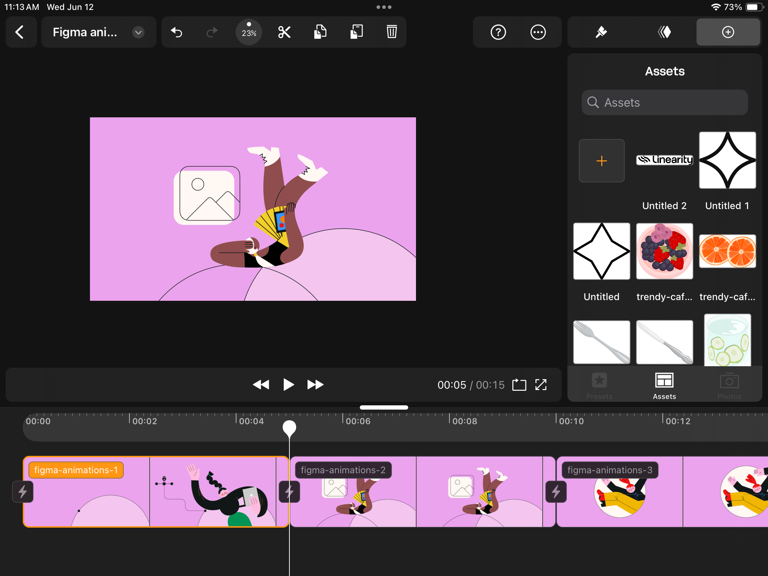This screenshot has width=768, height=576.
Task: Go back with the left chevron
Action: [x=20, y=32]
